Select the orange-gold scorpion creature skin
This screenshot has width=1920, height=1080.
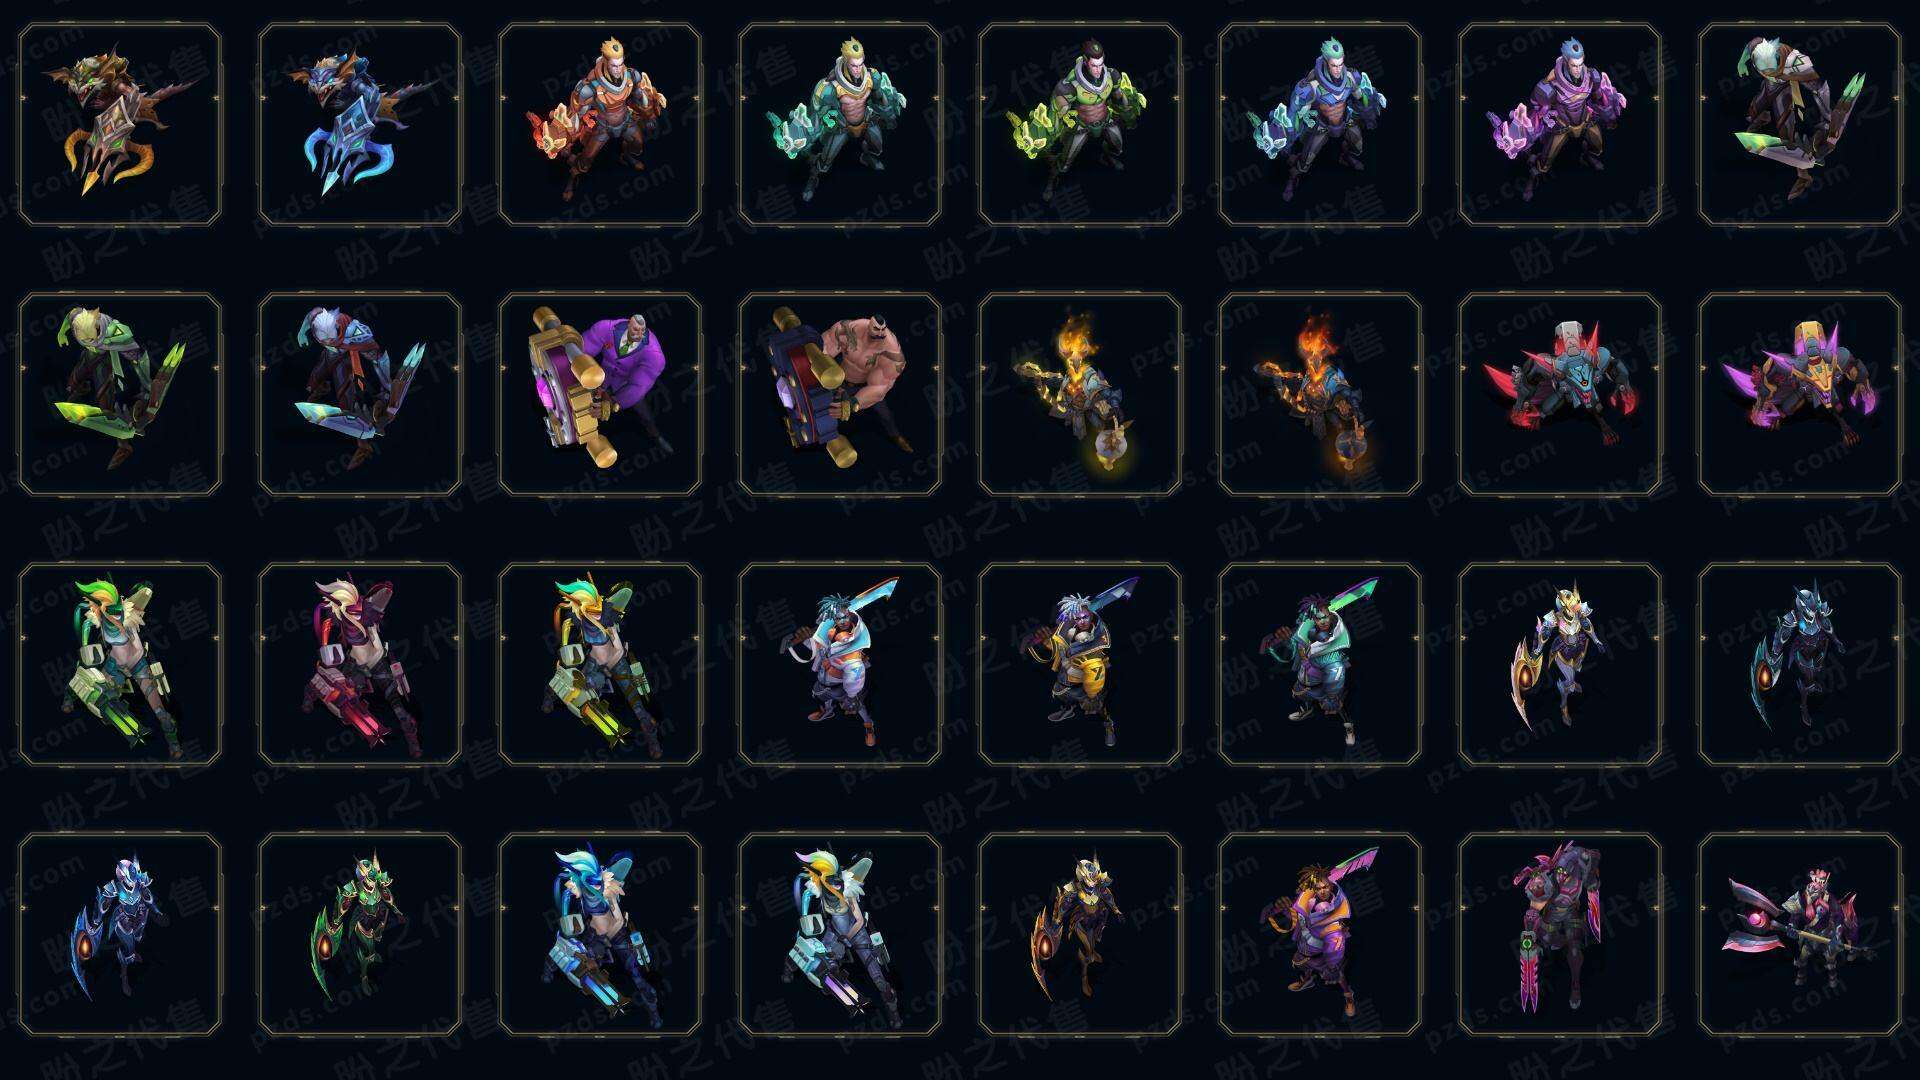[120, 124]
